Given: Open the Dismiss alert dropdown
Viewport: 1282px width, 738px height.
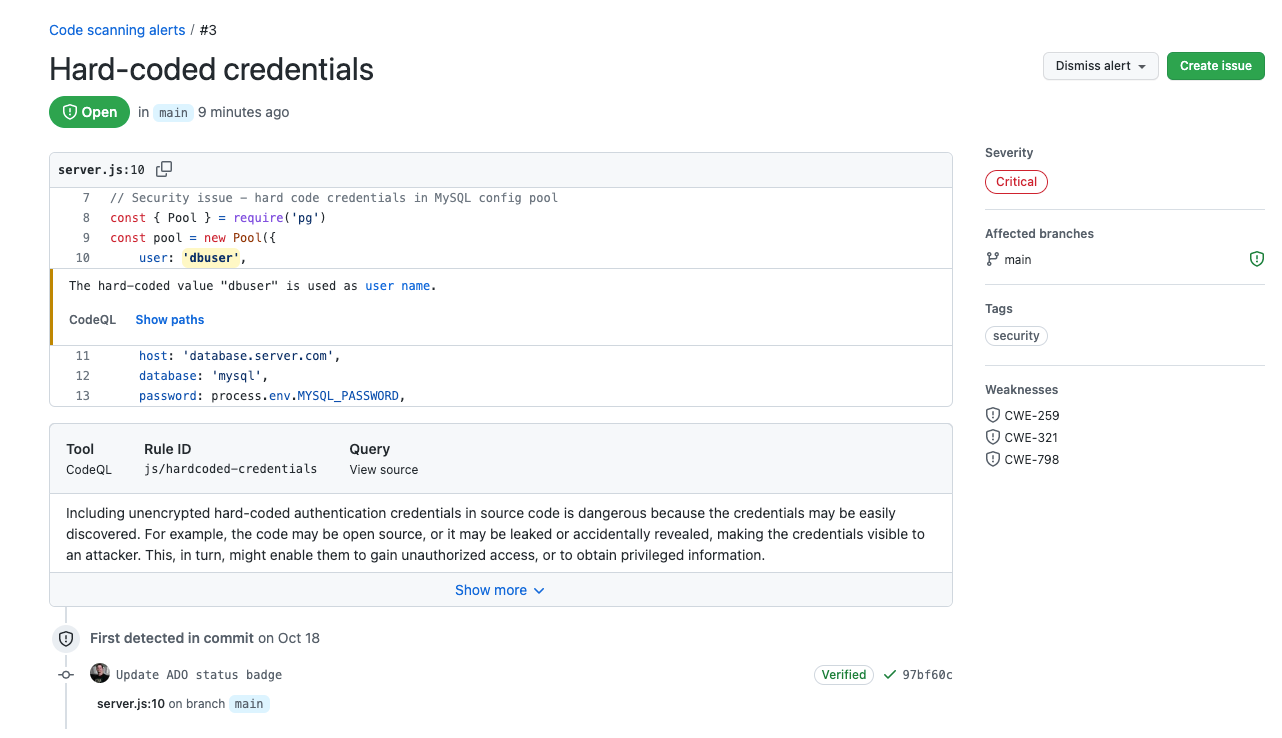Looking at the screenshot, I should tap(1100, 66).
